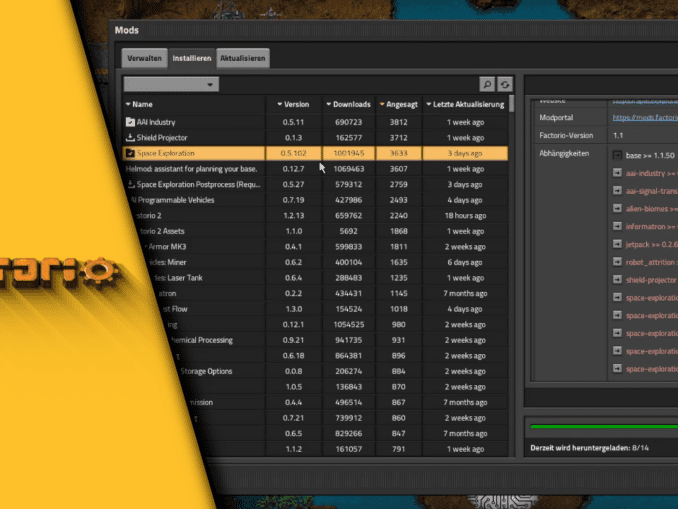Open the Aktualisieren tab
The height and width of the screenshot is (509, 678).
click(243, 59)
